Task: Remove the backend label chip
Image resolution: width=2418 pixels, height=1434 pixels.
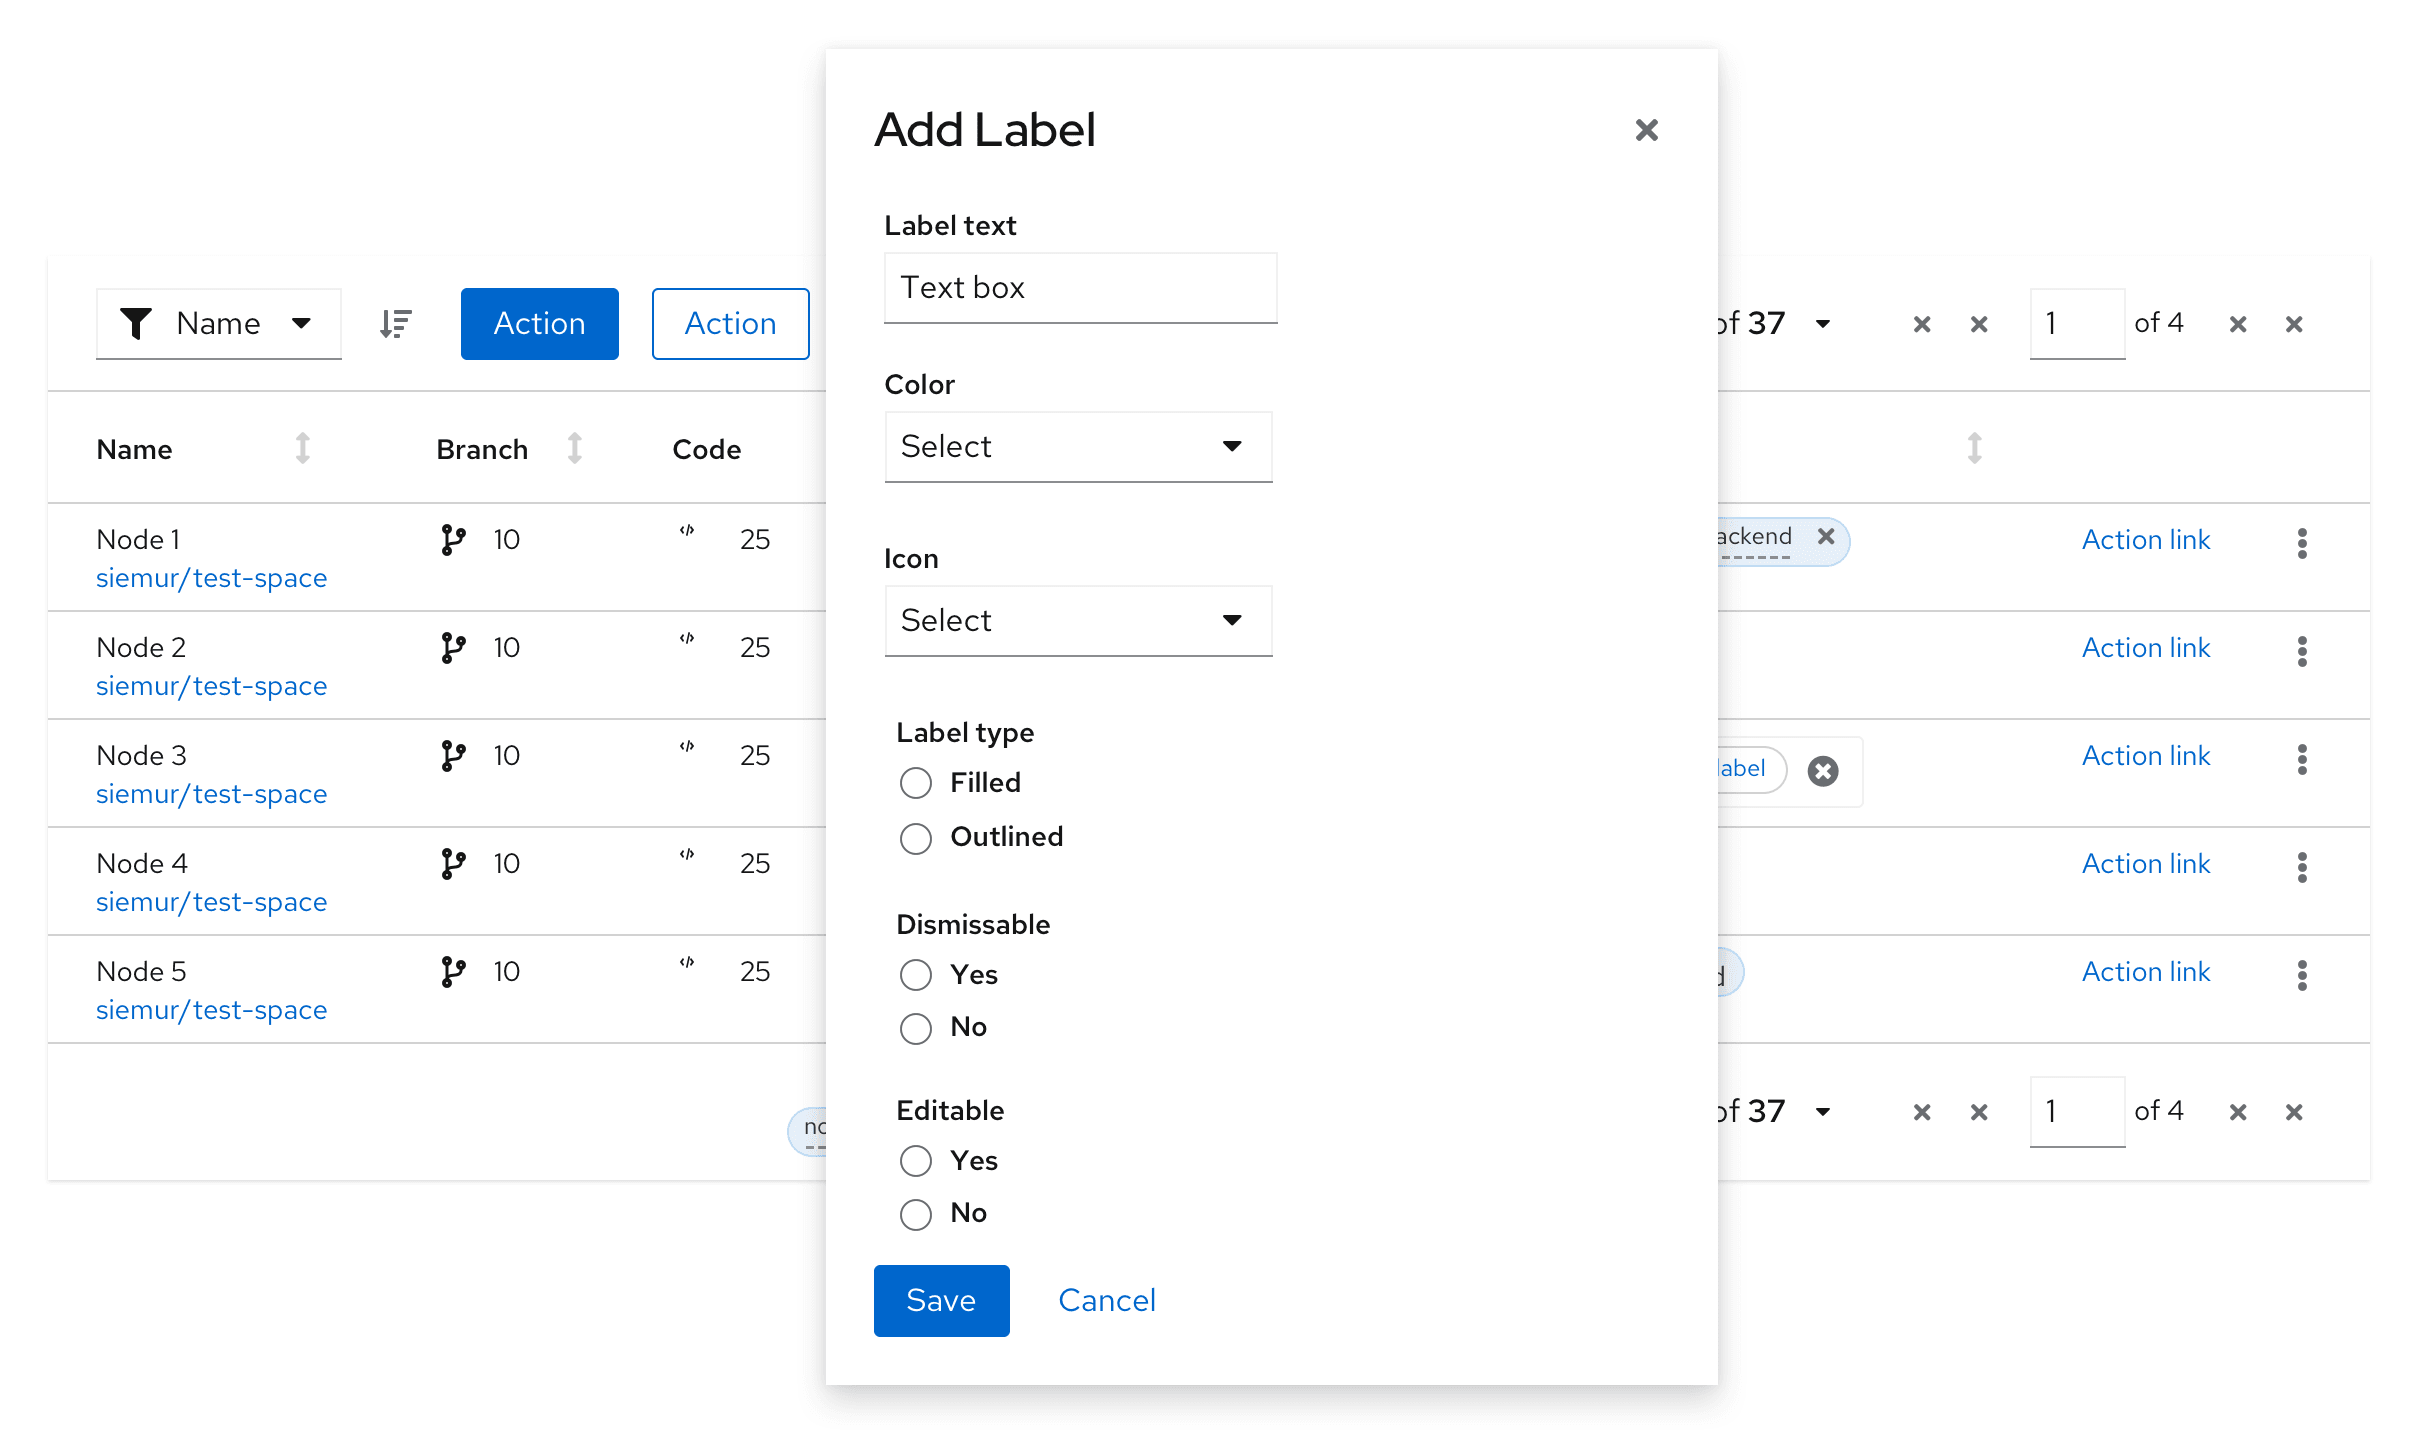Action: point(1826,536)
